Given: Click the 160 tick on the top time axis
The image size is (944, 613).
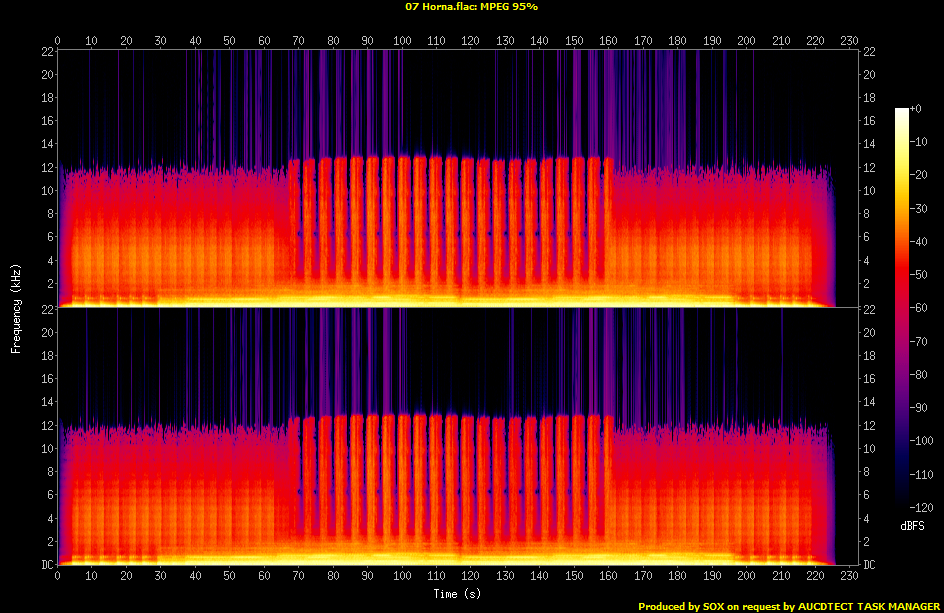Looking at the screenshot, I should point(609,41).
